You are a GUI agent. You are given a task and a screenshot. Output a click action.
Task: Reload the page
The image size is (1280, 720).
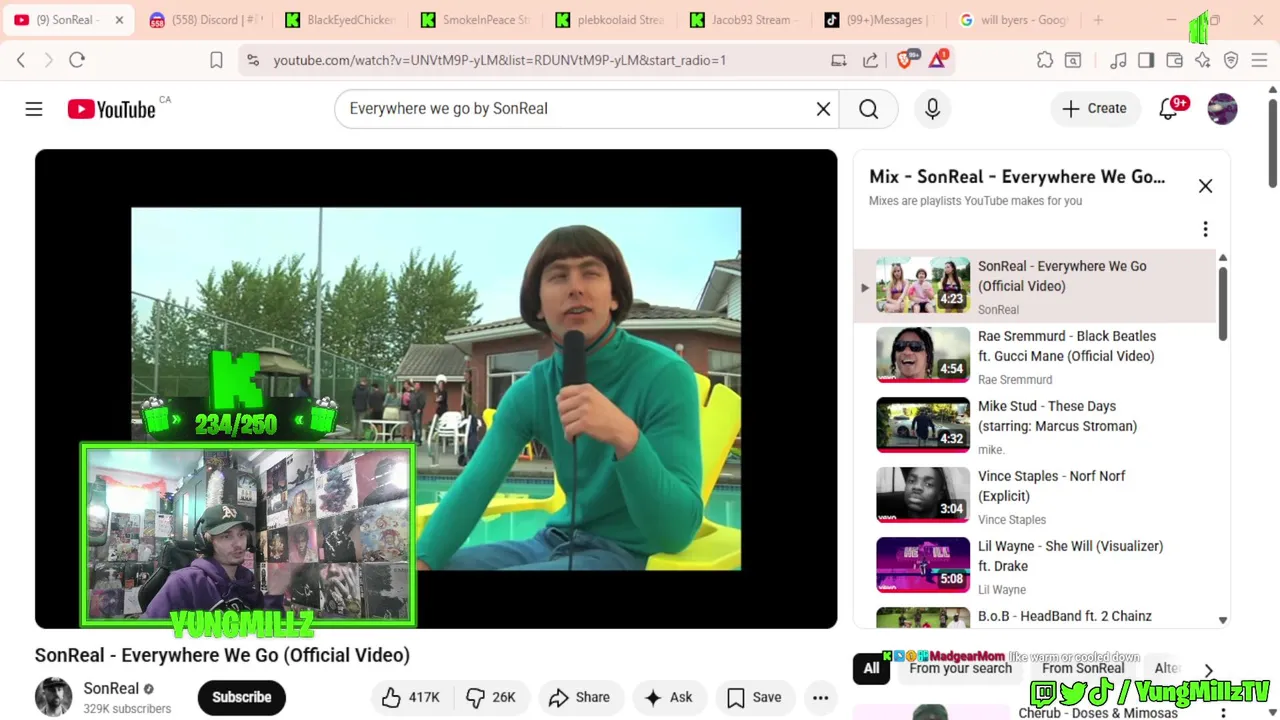77,60
